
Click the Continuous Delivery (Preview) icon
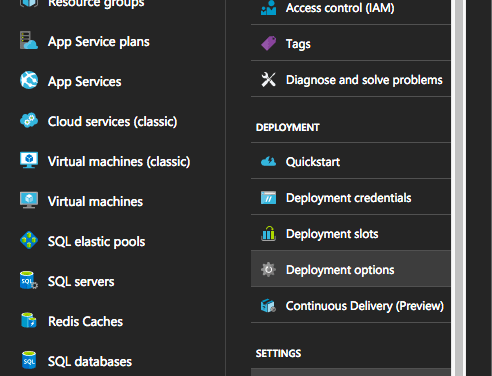click(x=268, y=305)
